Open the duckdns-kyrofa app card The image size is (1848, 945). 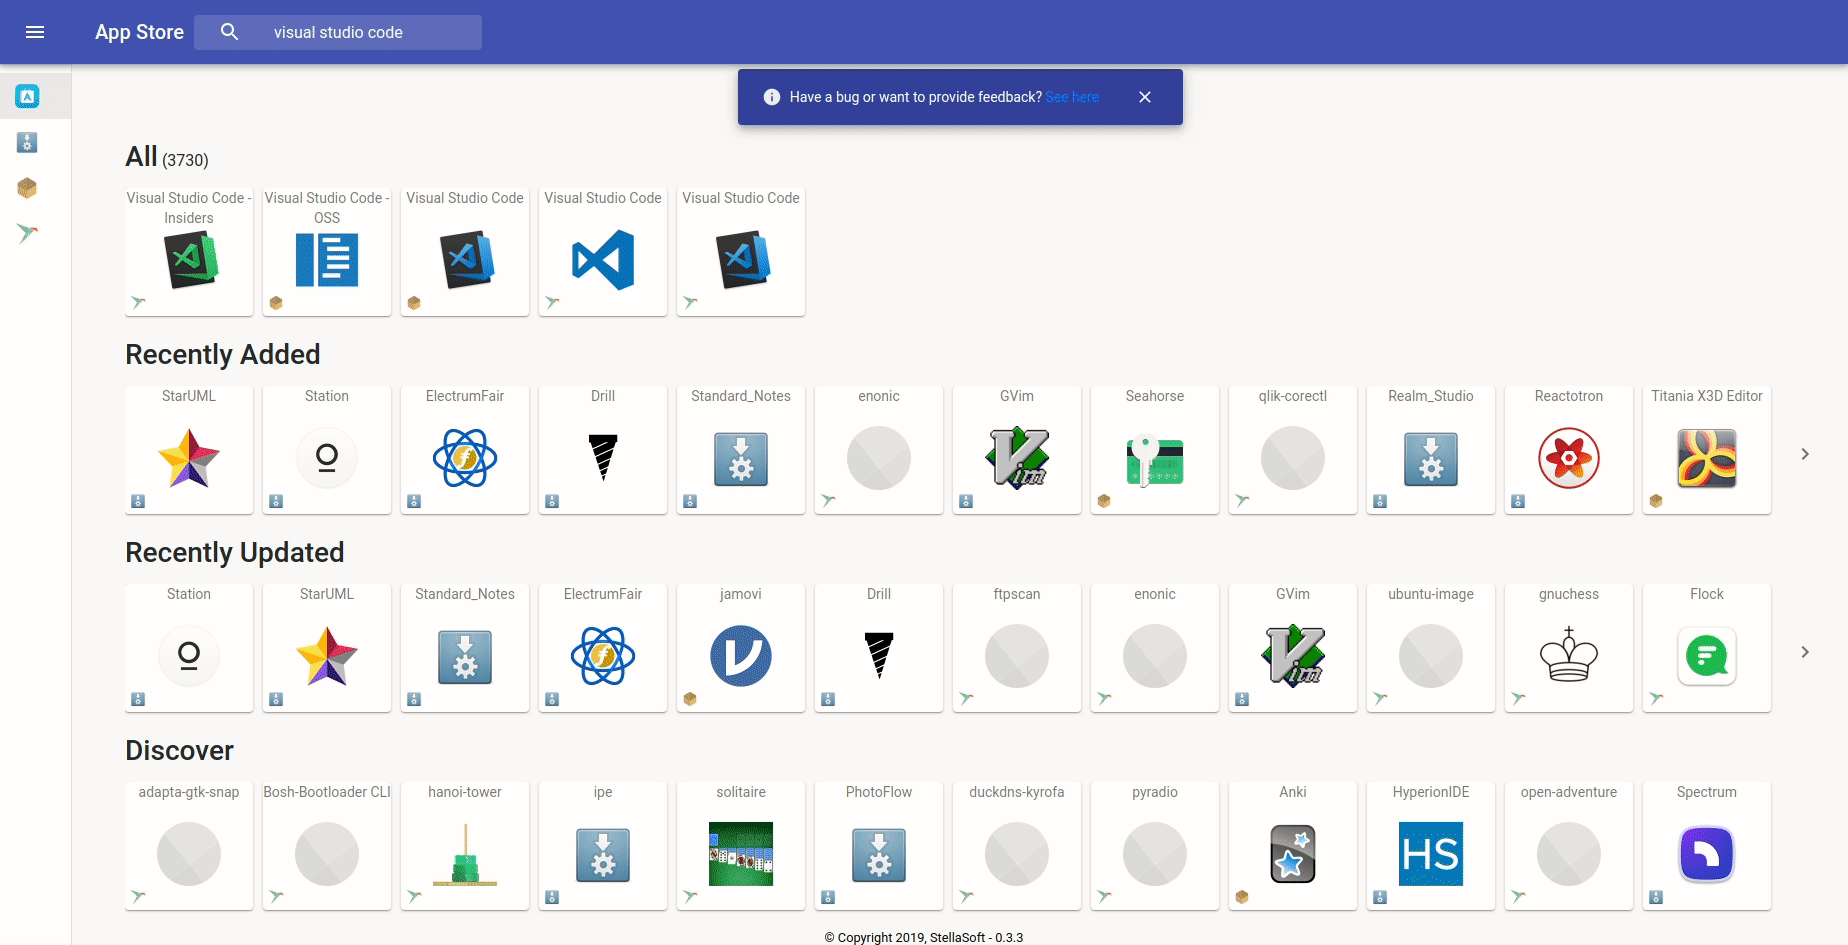click(1017, 846)
